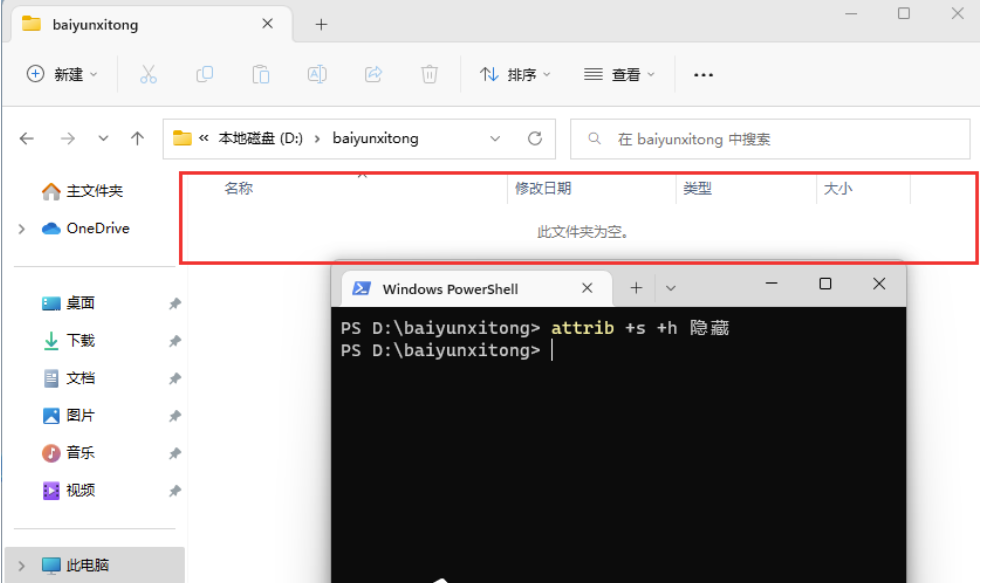
Task: Sort by the 修改日期 column header
Action: (x=543, y=188)
